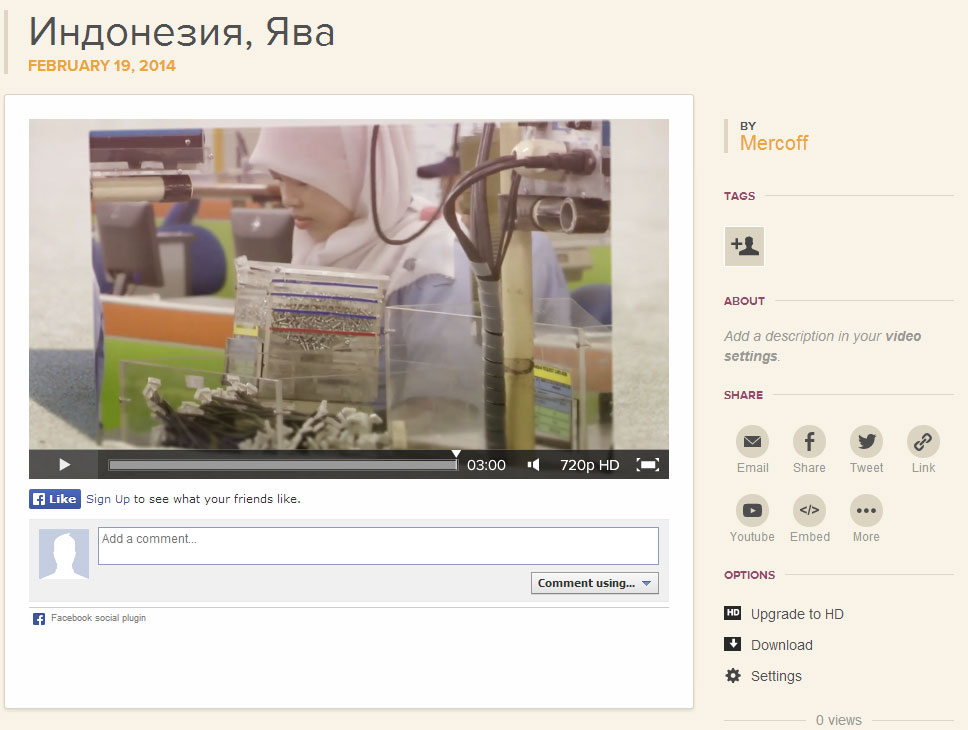Share the video on Facebook
Image resolution: width=968 pixels, height=730 pixels.
click(809, 449)
